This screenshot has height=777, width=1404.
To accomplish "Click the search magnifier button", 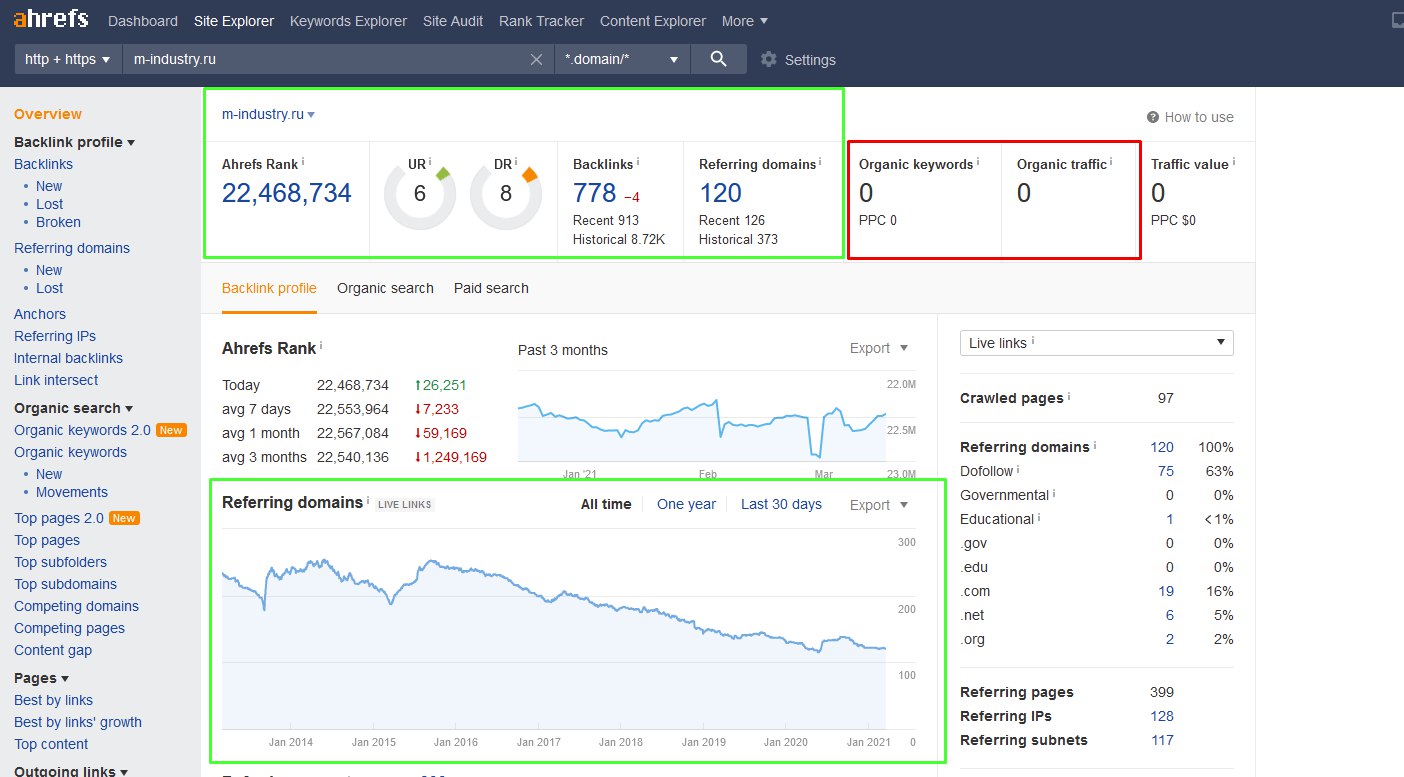I will click(x=718, y=59).
